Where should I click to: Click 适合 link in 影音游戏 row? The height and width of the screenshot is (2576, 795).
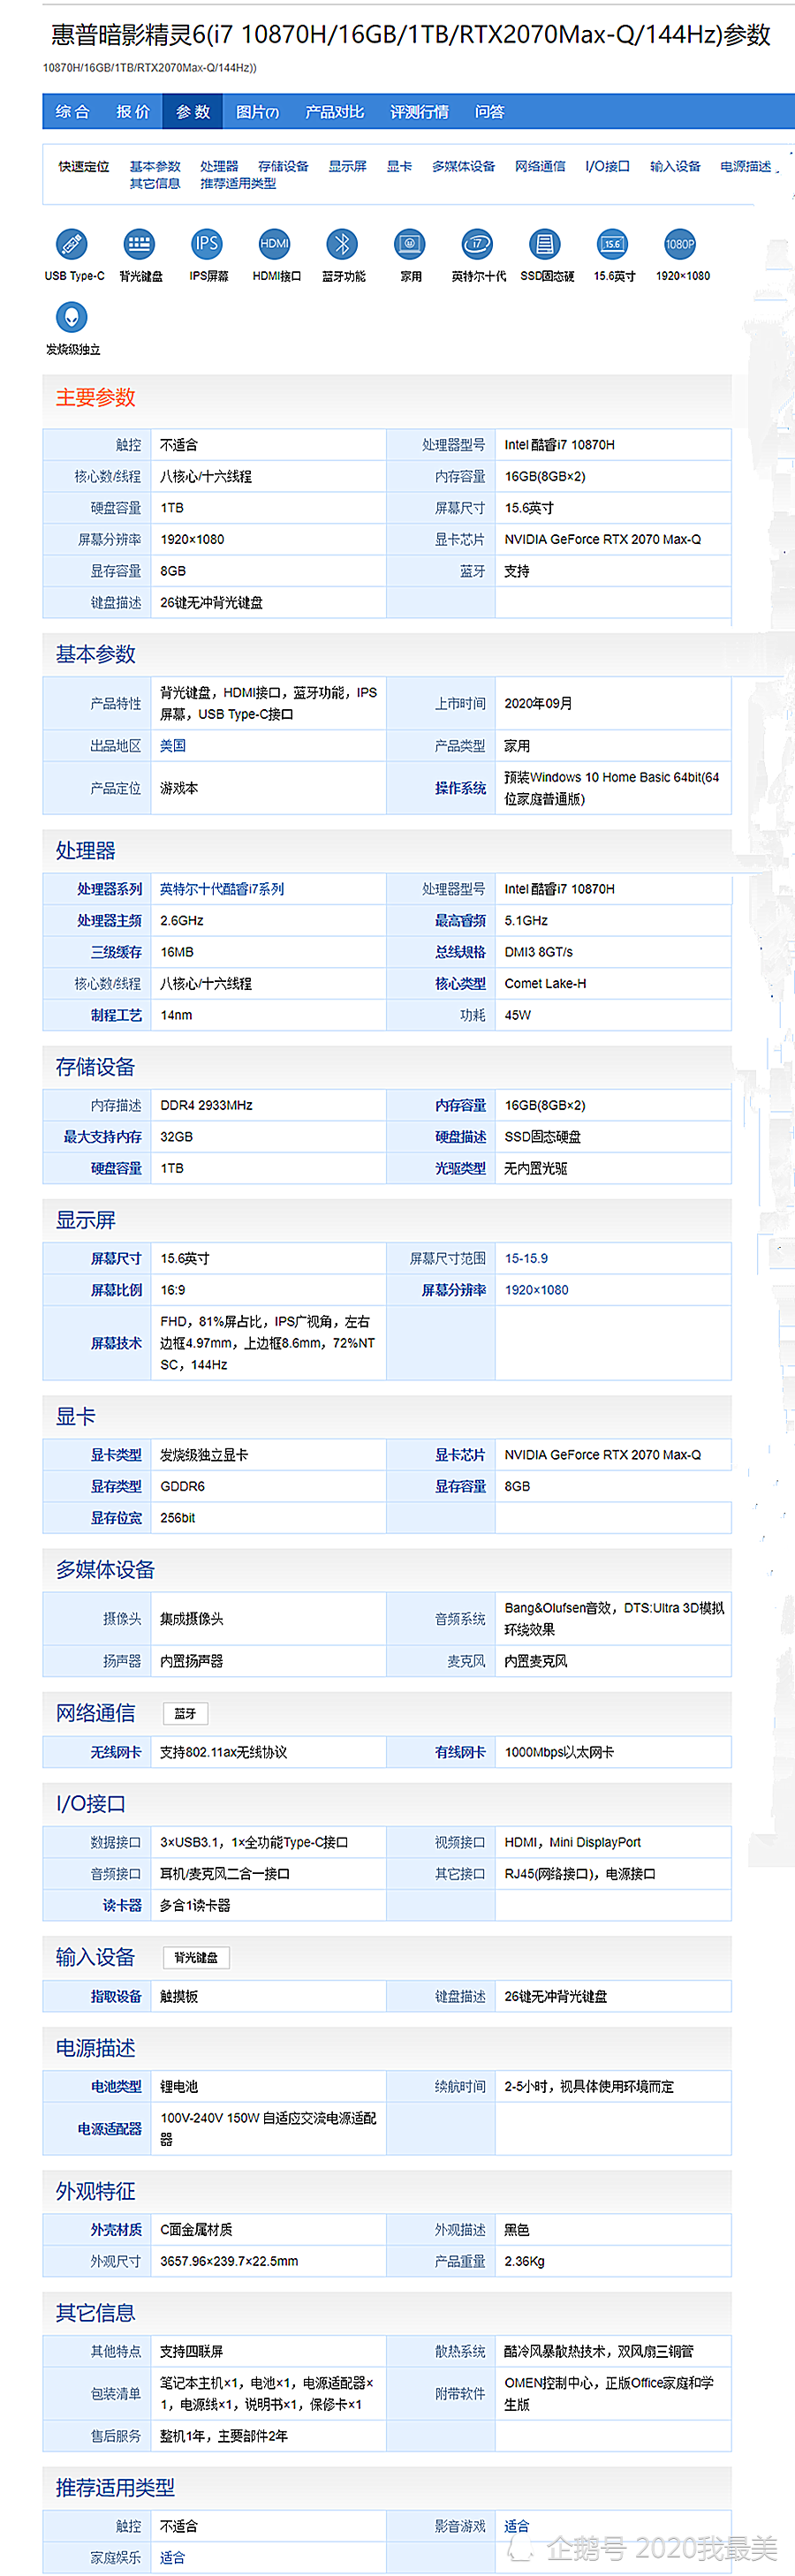[x=517, y=2526]
